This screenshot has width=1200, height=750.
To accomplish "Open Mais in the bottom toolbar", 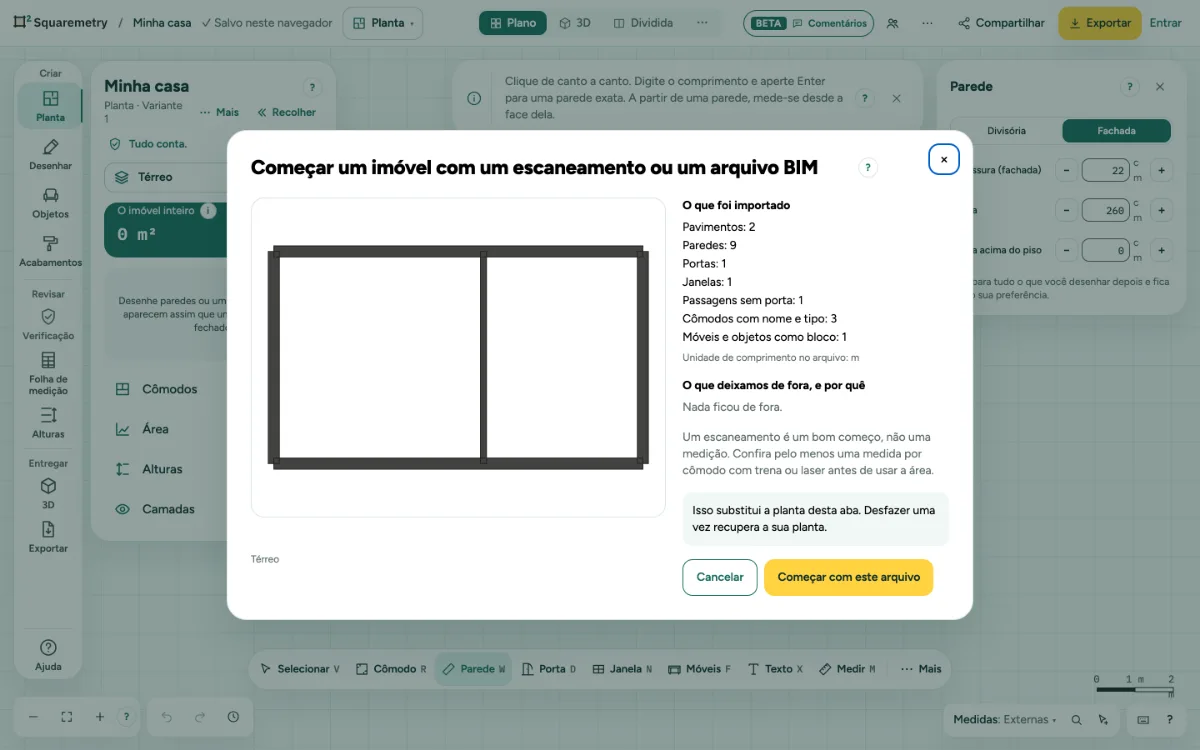I will point(921,669).
